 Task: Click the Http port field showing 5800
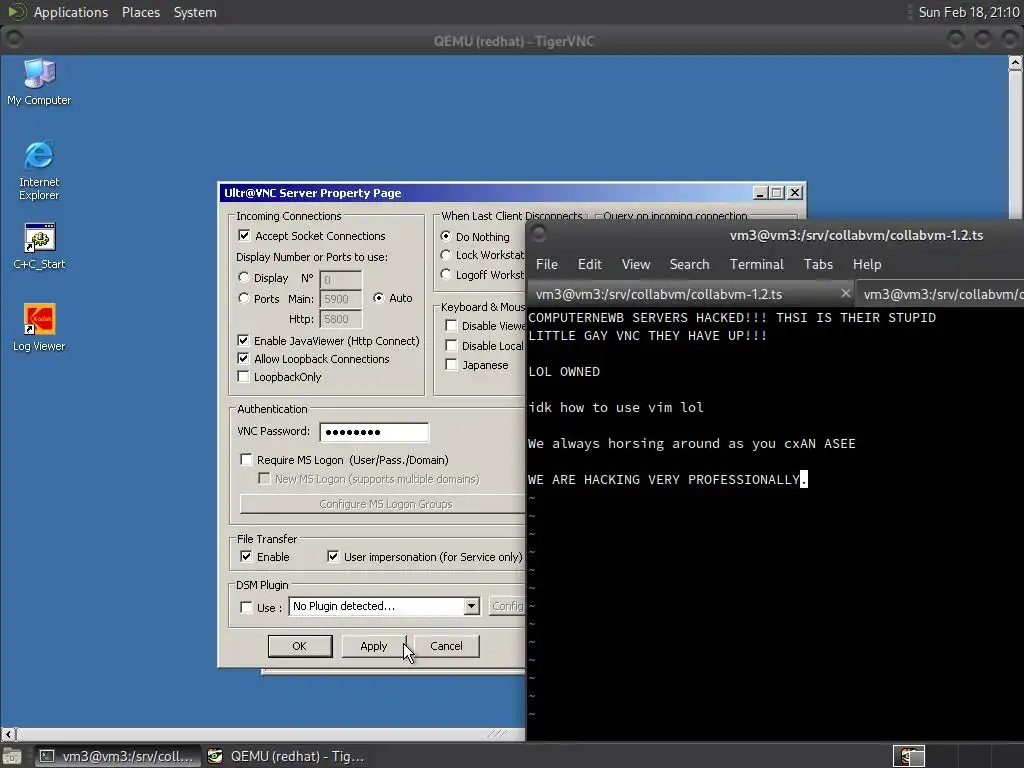click(341, 319)
